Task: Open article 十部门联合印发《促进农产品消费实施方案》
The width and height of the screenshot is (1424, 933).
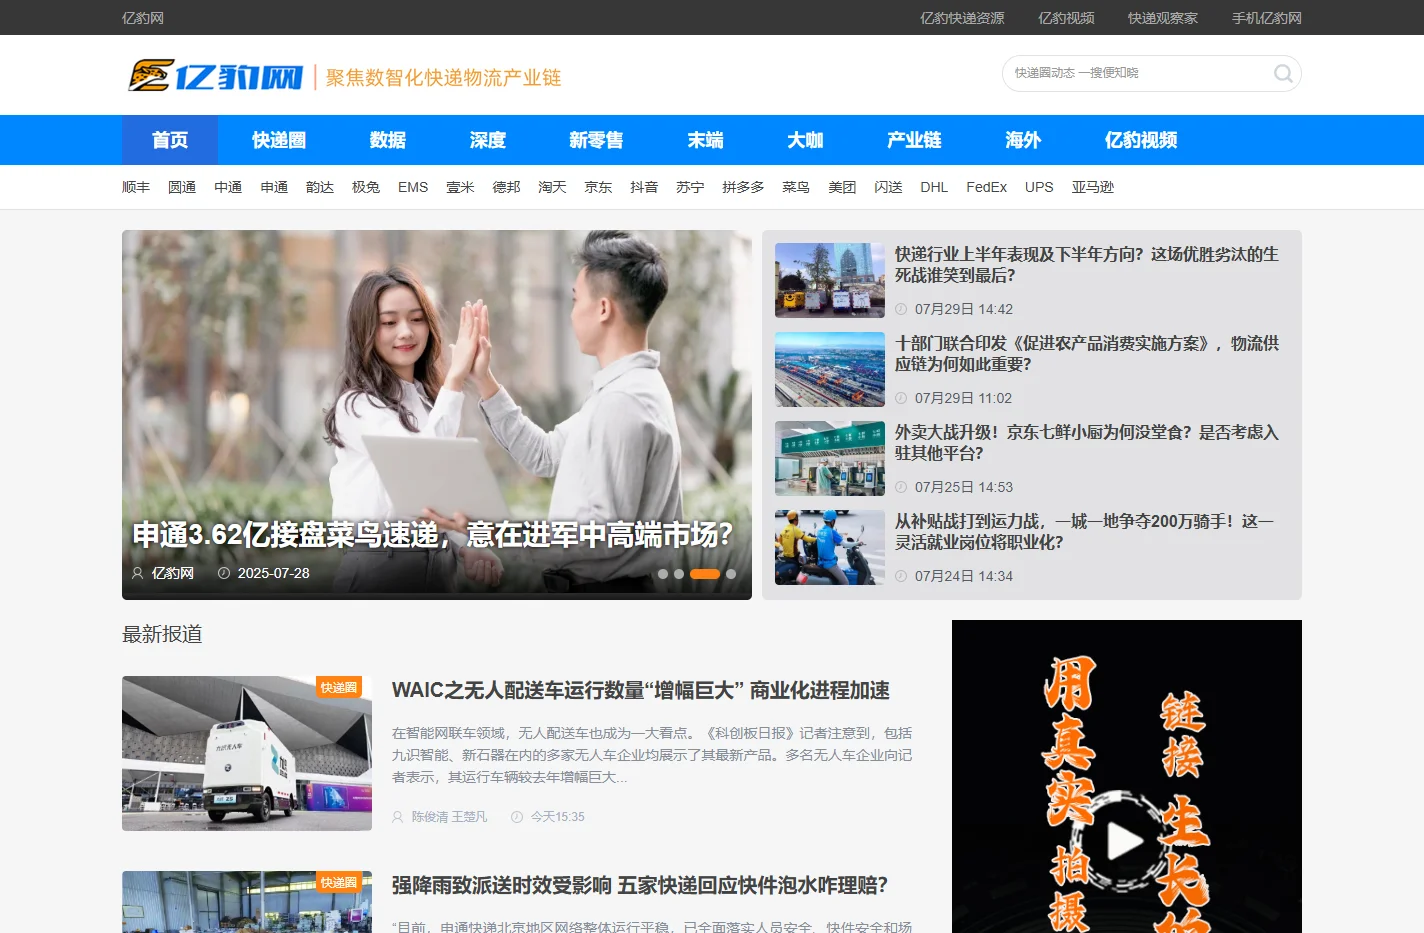Action: 1087,354
